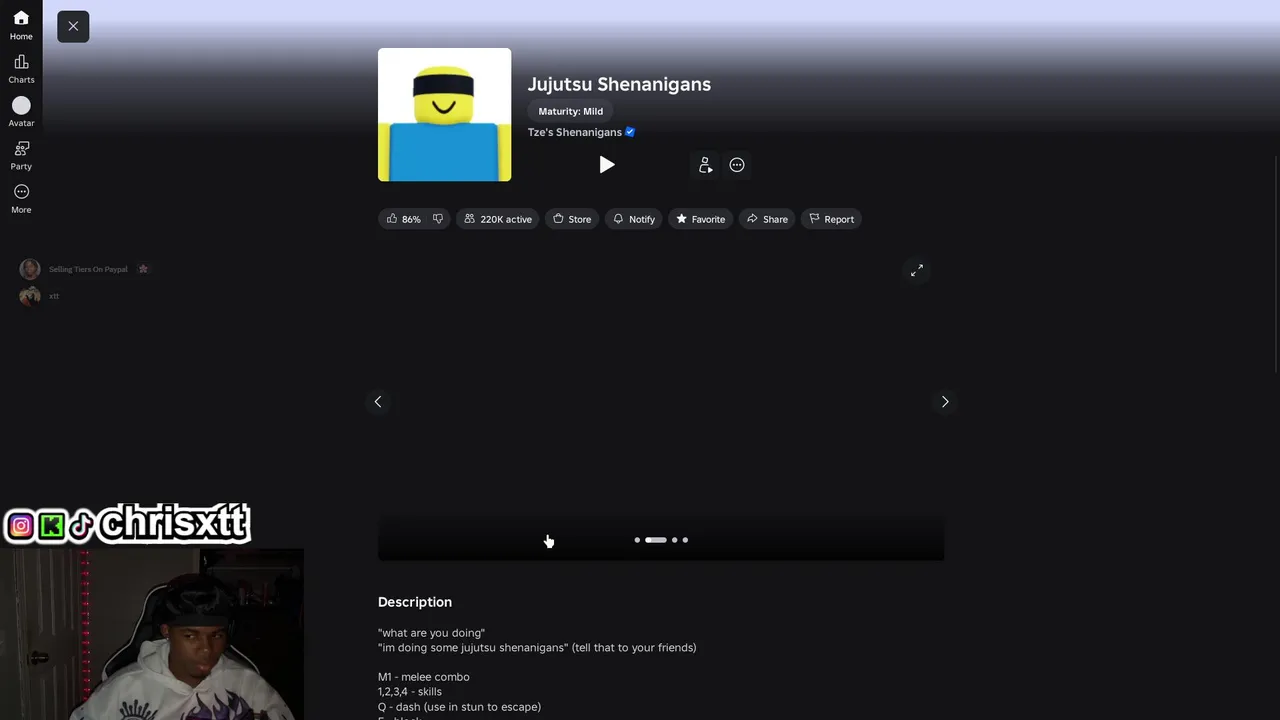
Task: Add the game to Favorites
Action: pyautogui.click(x=700, y=219)
